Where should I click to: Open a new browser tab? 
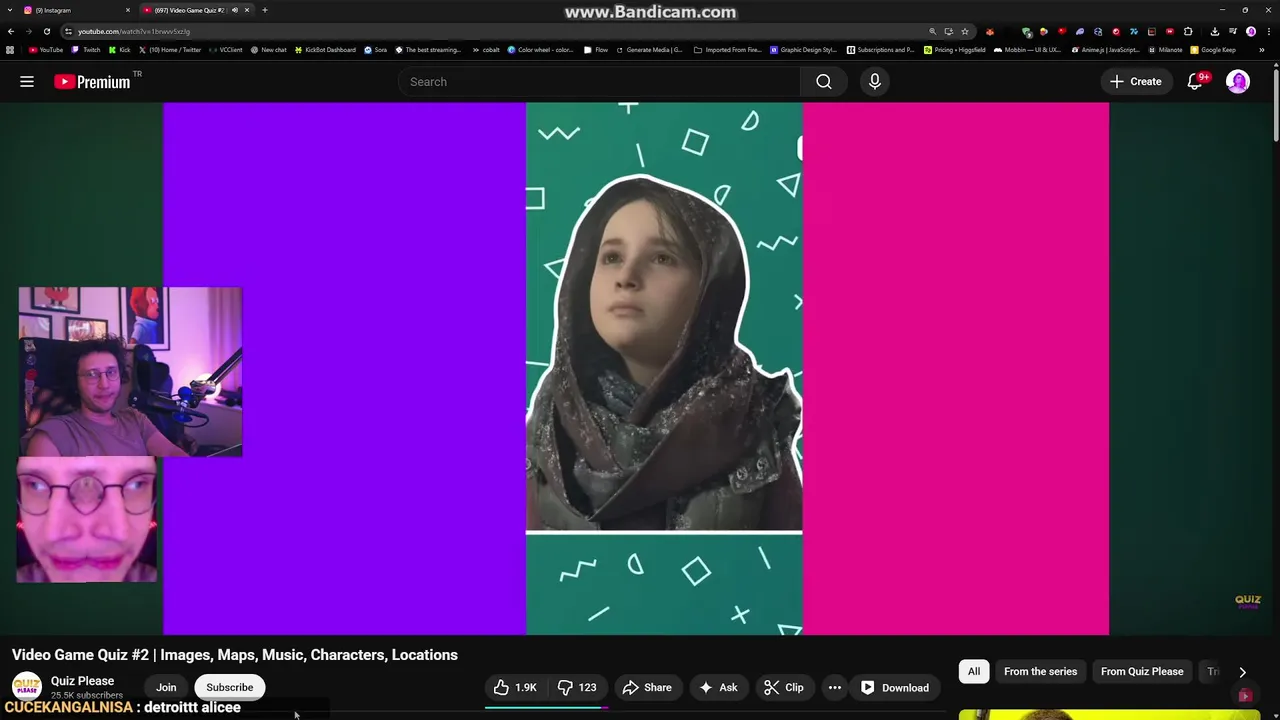click(265, 10)
